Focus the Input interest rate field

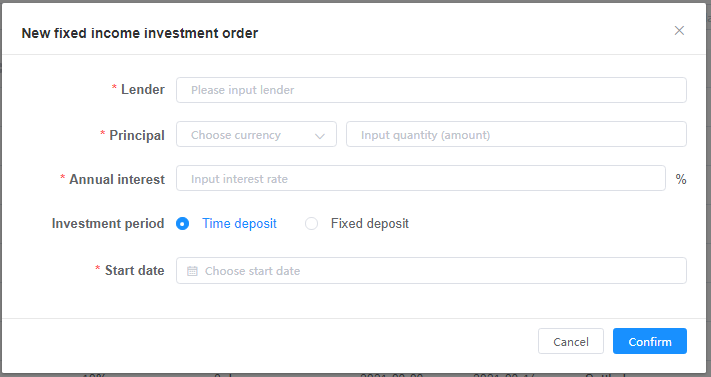pyautogui.click(x=421, y=178)
